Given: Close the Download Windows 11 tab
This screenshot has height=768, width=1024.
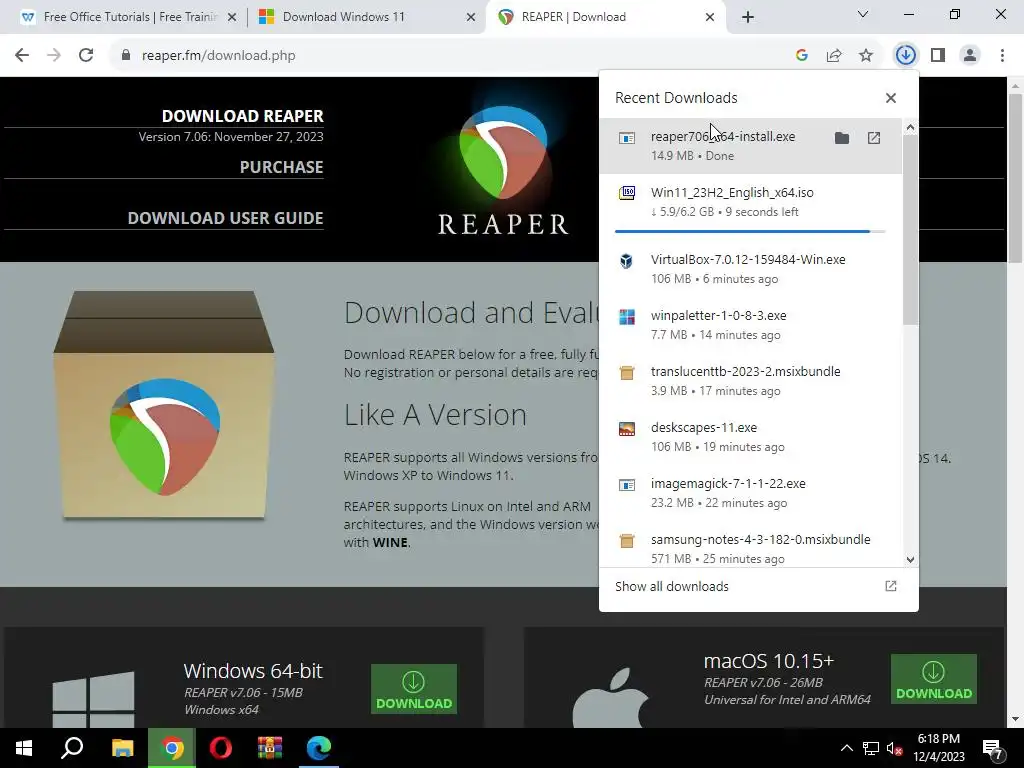Looking at the screenshot, I should tap(470, 18).
